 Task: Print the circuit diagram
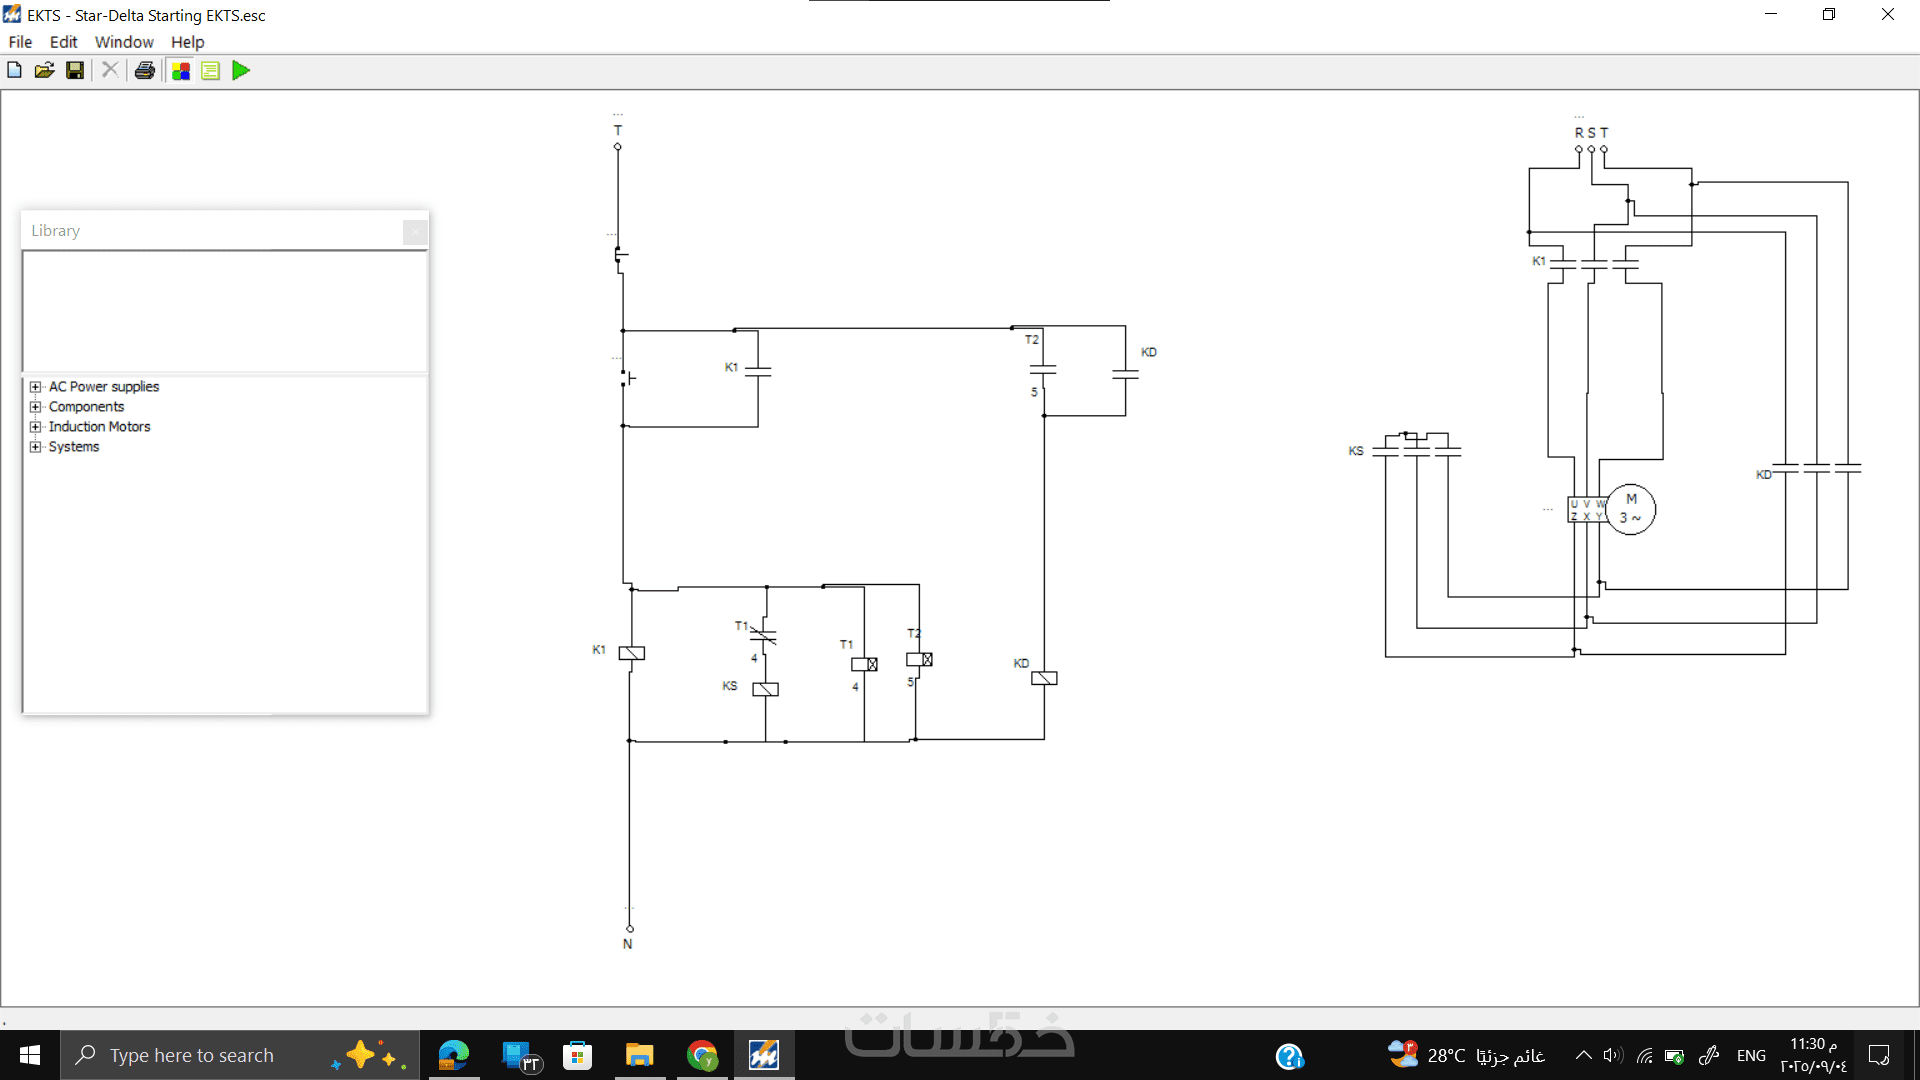click(x=145, y=70)
